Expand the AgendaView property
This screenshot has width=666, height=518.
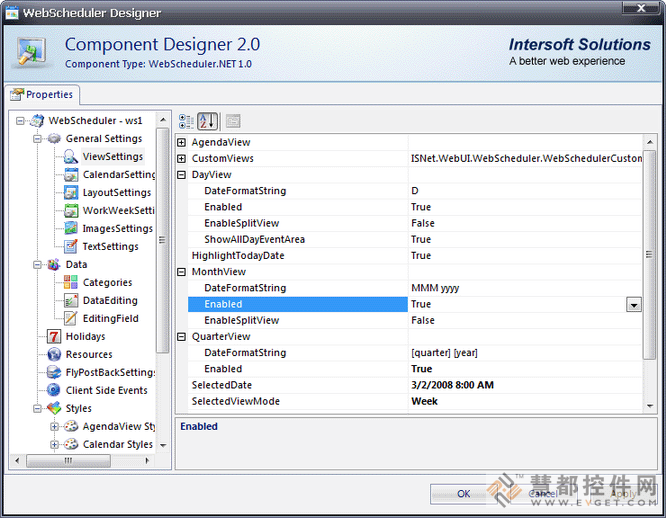point(181,142)
